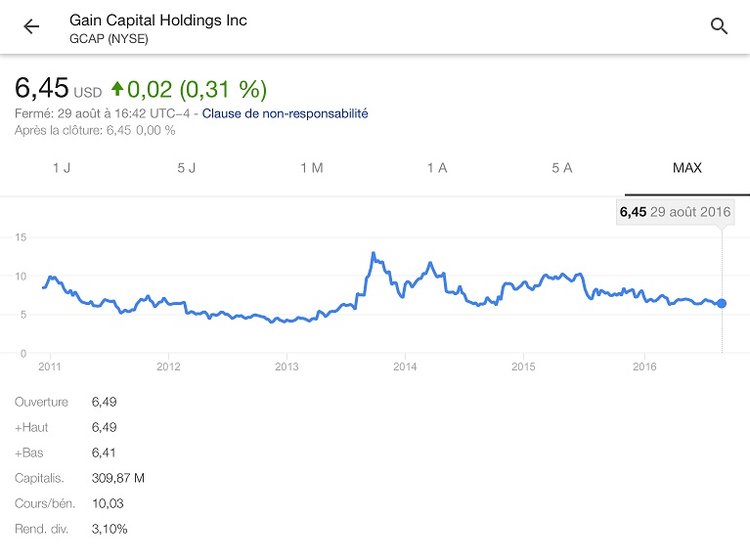750x560 pixels.
Task: Click the Rend. div. 3,10% row
Action: (70, 529)
